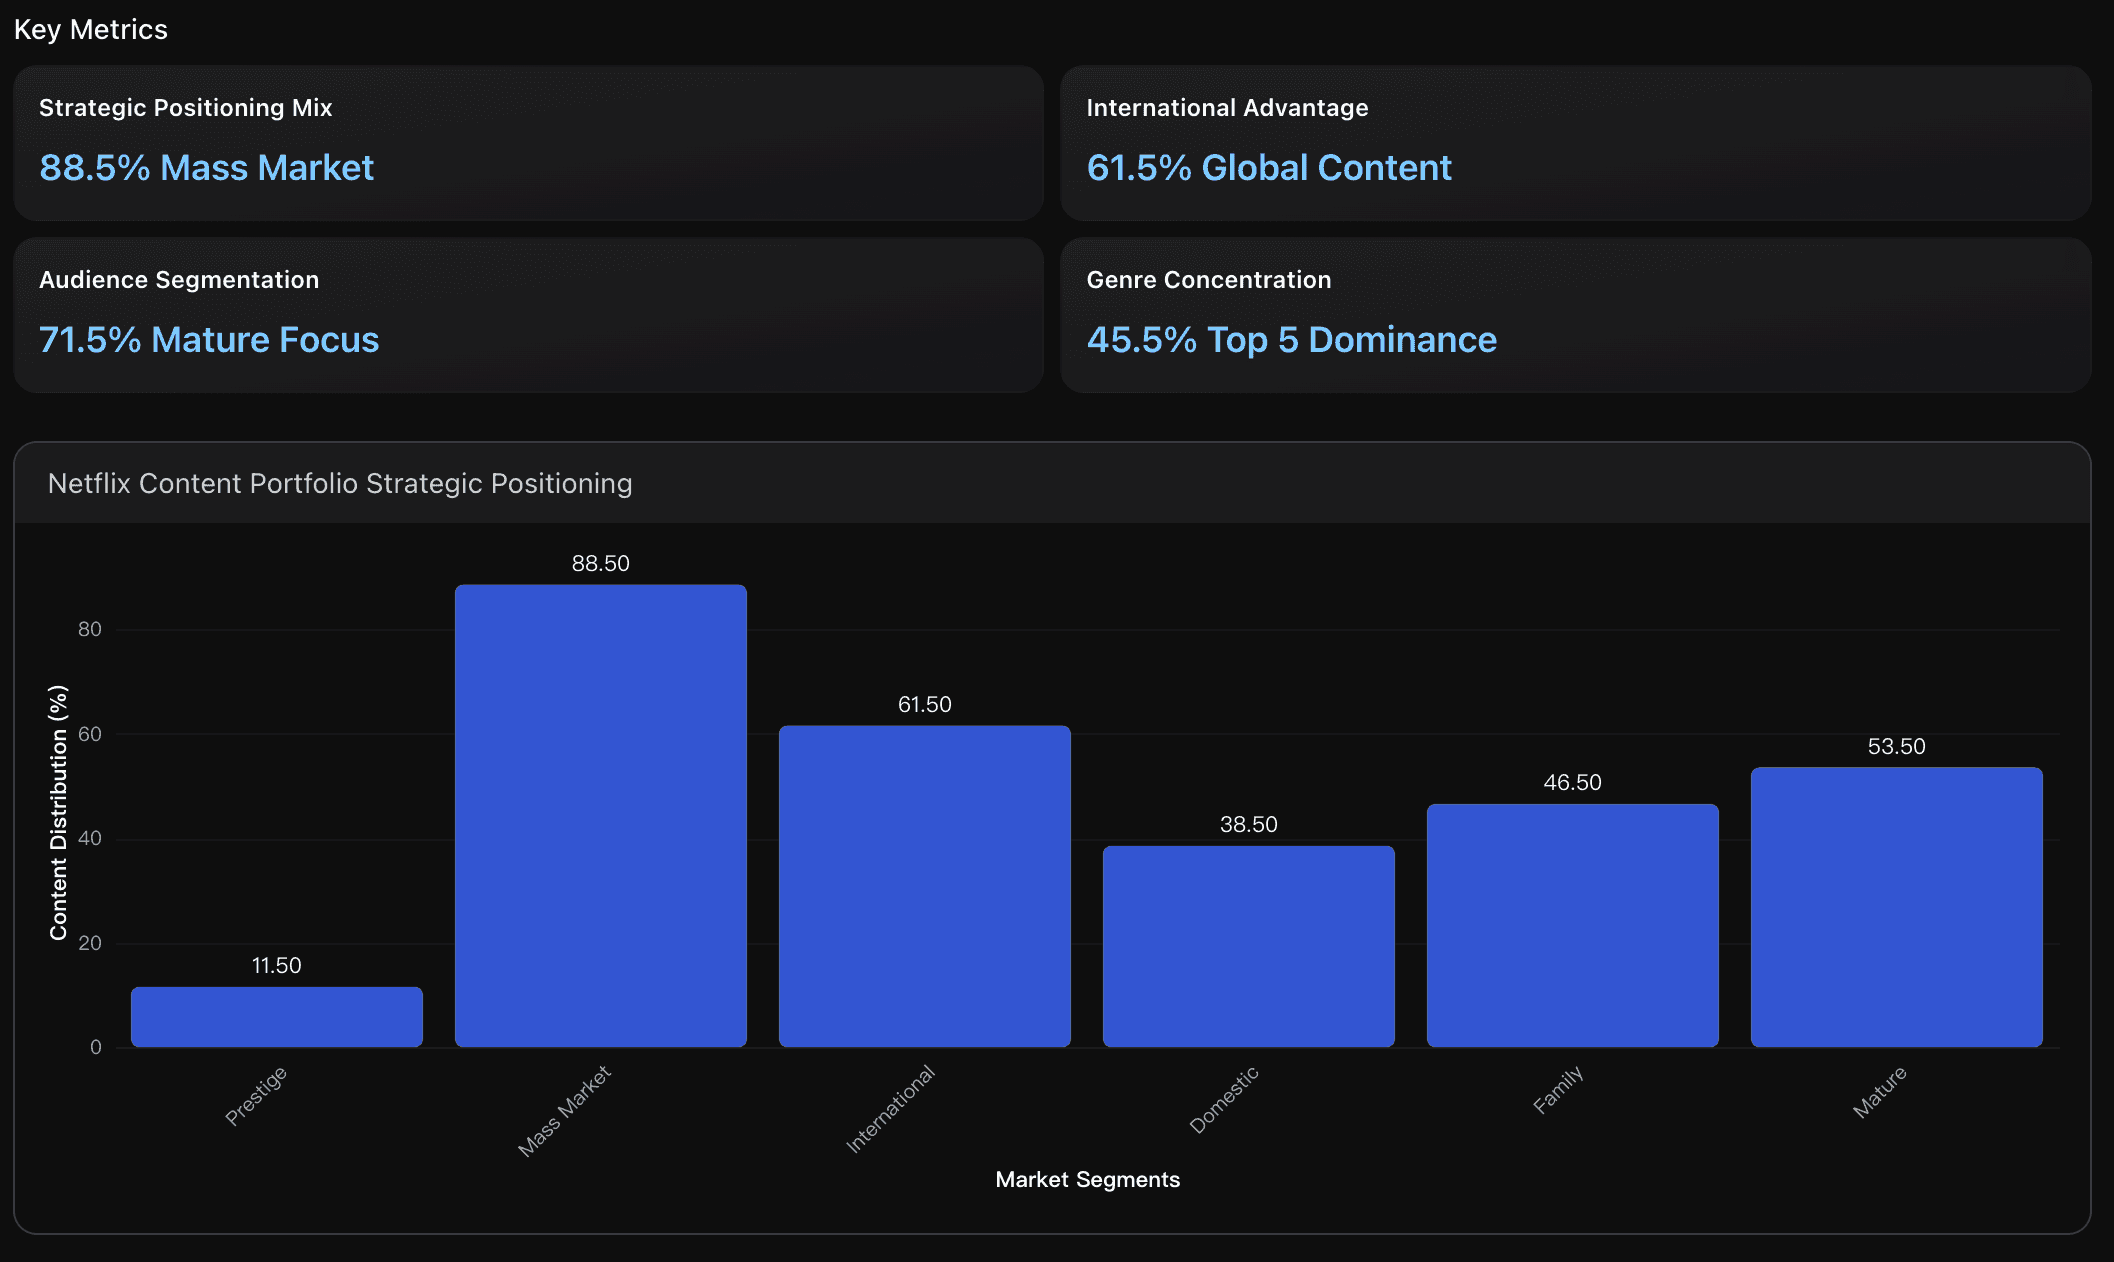Select the Prestige bar in the chart
Viewport: 2114px width, 1262px height.
[x=277, y=1015]
